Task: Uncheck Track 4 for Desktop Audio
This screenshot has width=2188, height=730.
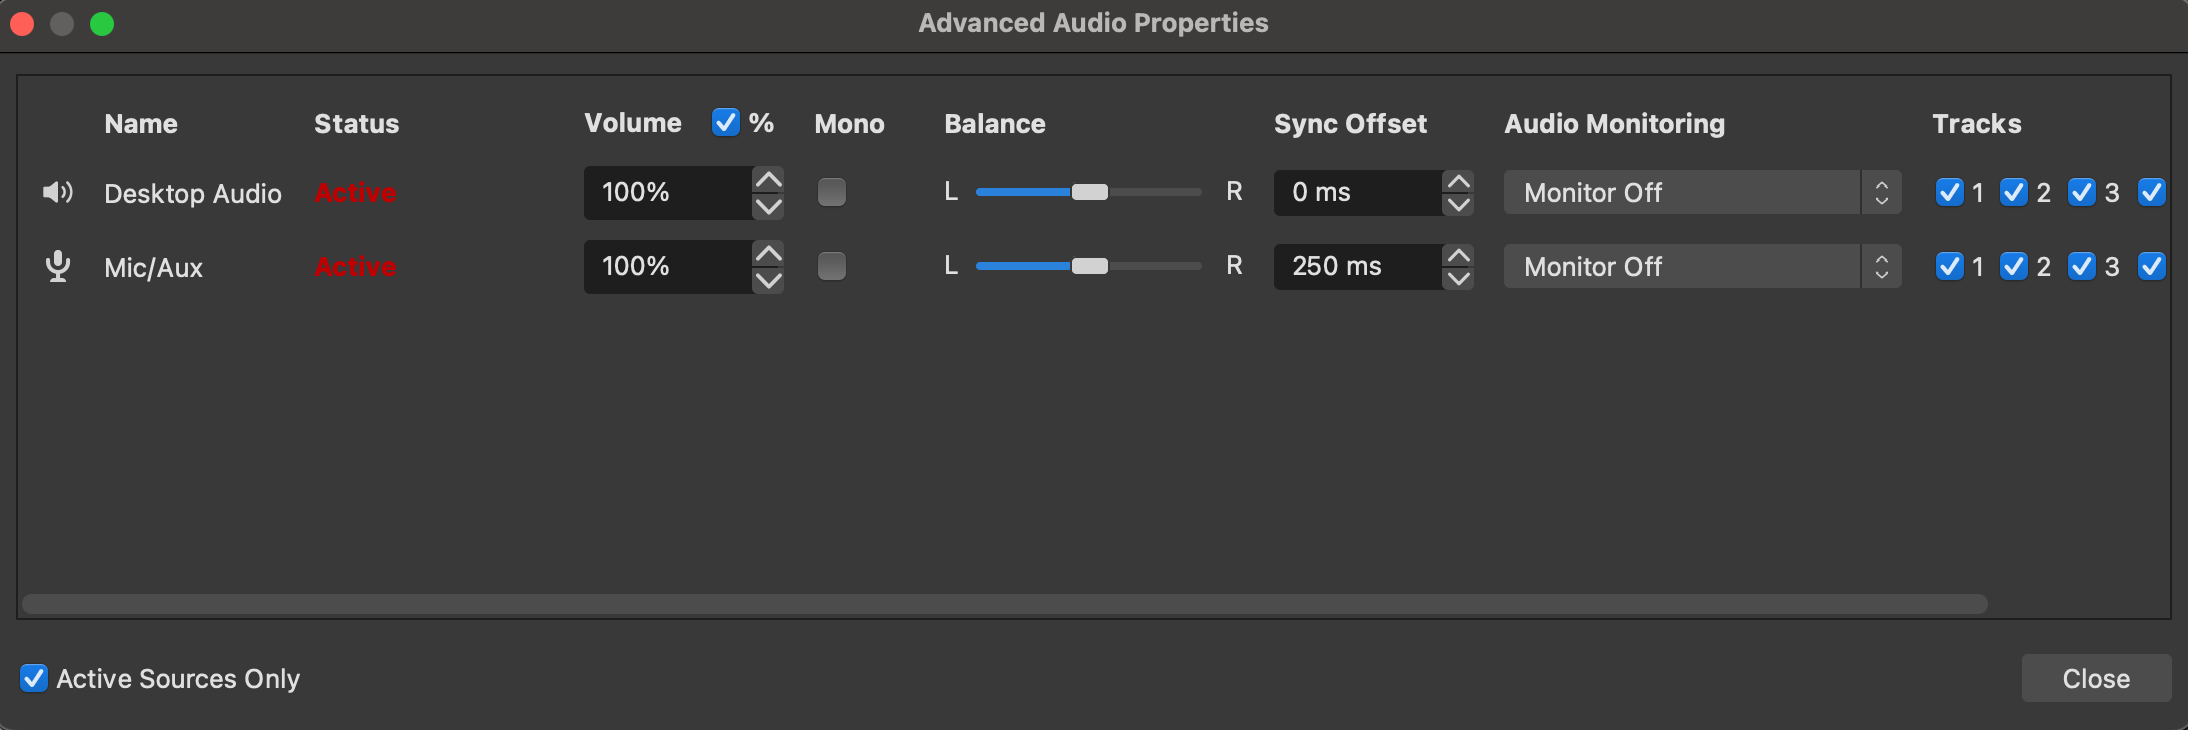Action: [2152, 192]
